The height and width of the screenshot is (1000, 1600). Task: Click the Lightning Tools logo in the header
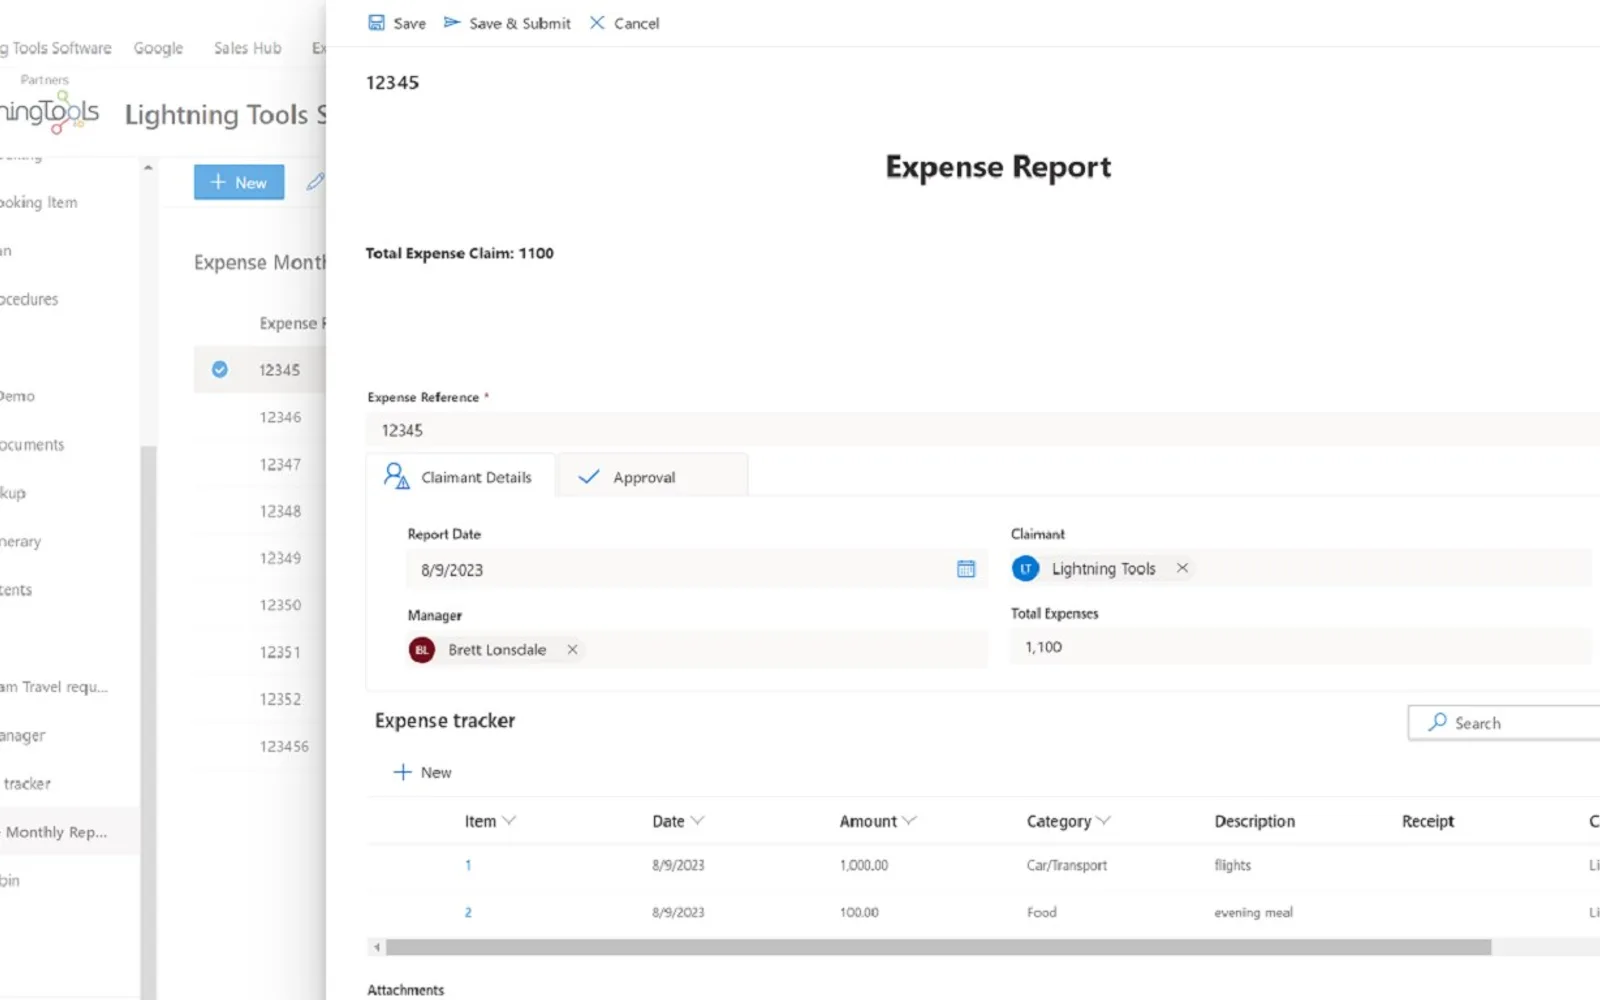[50, 113]
